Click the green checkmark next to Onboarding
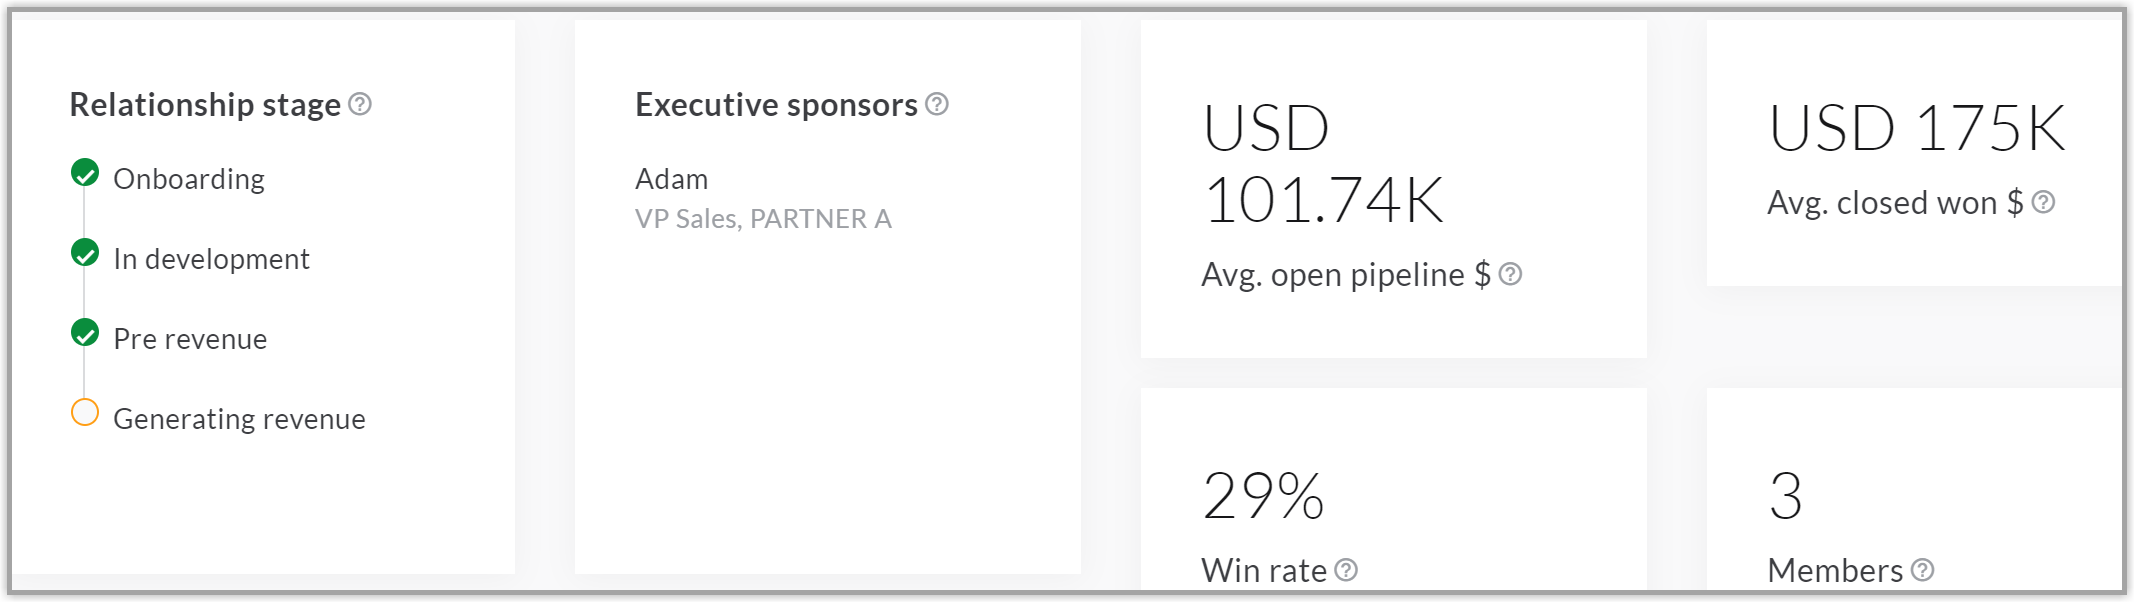2135x603 pixels. (x=85, y=173)
